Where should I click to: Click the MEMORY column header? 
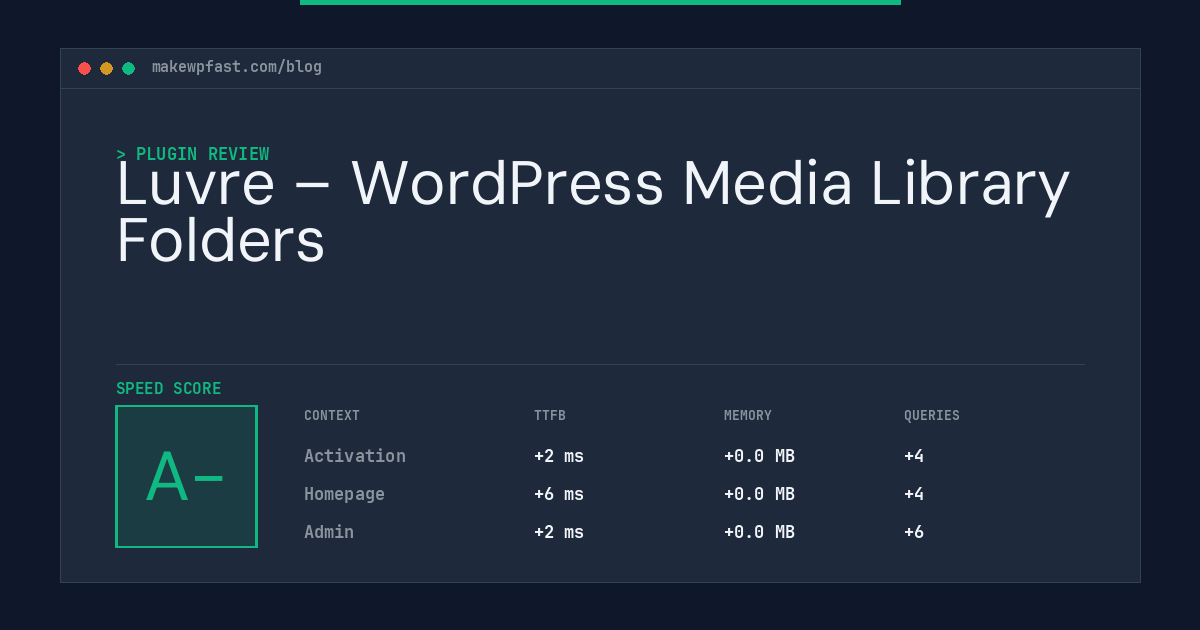point(748,416)
